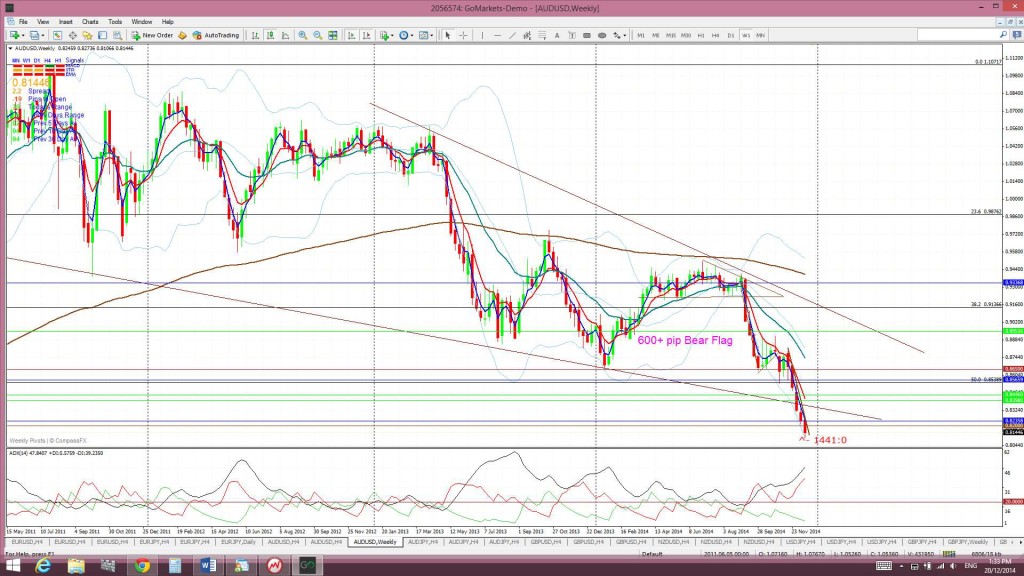This screenshot has width=1024, height=576.
Task: Open the Charts menu
Action: (90, 22)
